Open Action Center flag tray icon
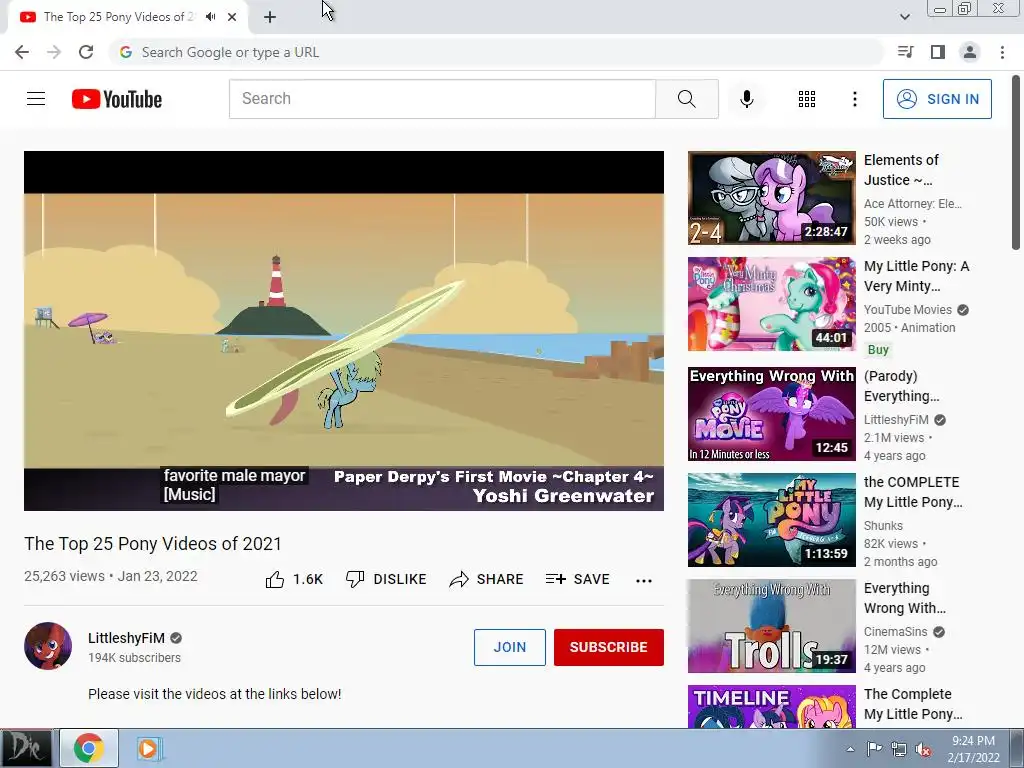 [x=874, y=749]
